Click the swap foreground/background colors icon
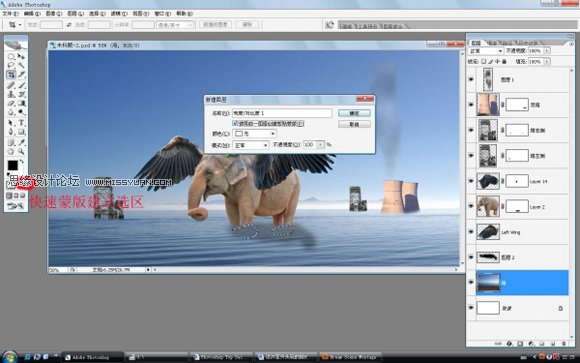The width and height of the screenshot is (580, 363). pyautogui.click(x=21, y=161)
